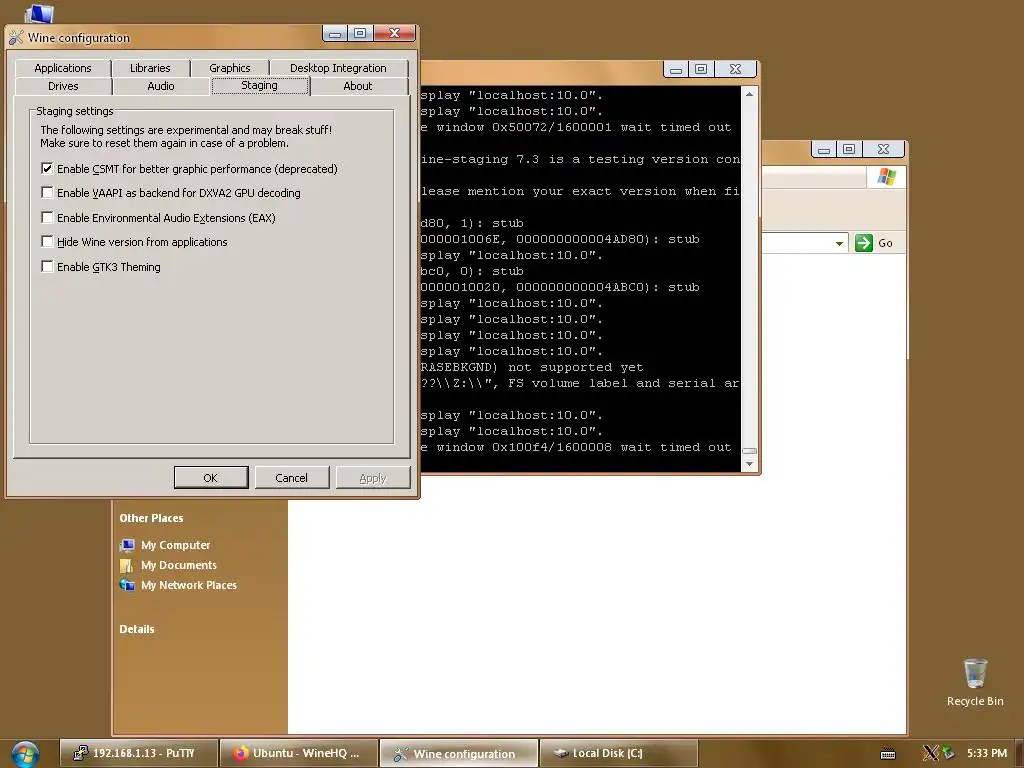Maximize the terminal window
The image size is (1024, 768).
(x=701, y=69)
